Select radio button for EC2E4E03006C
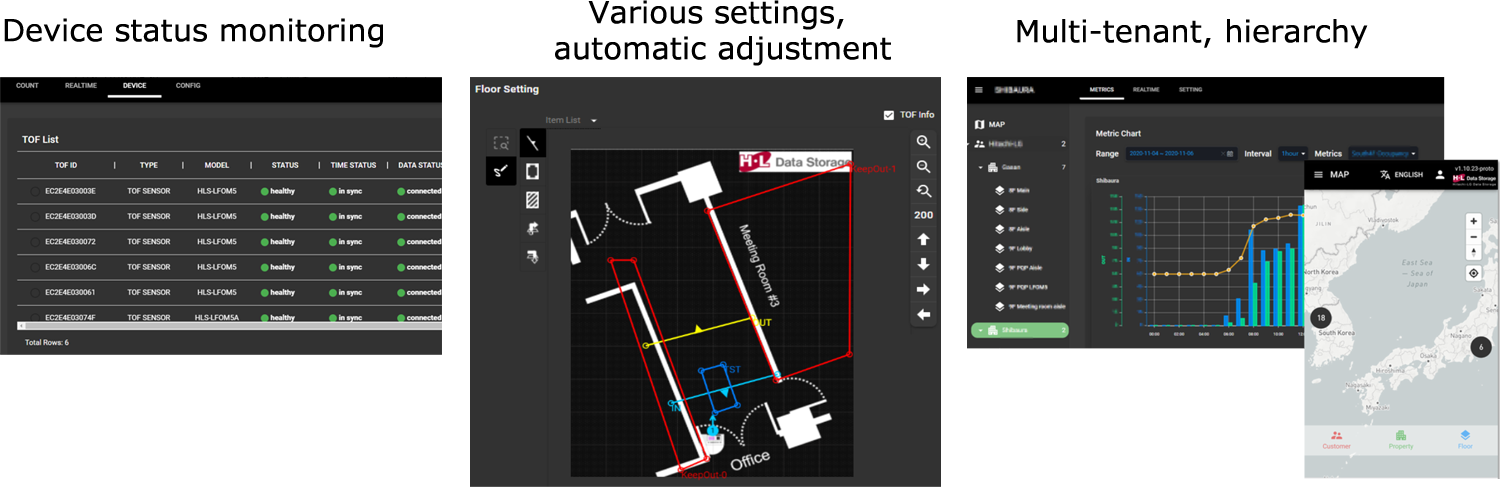 coord(36,267)
